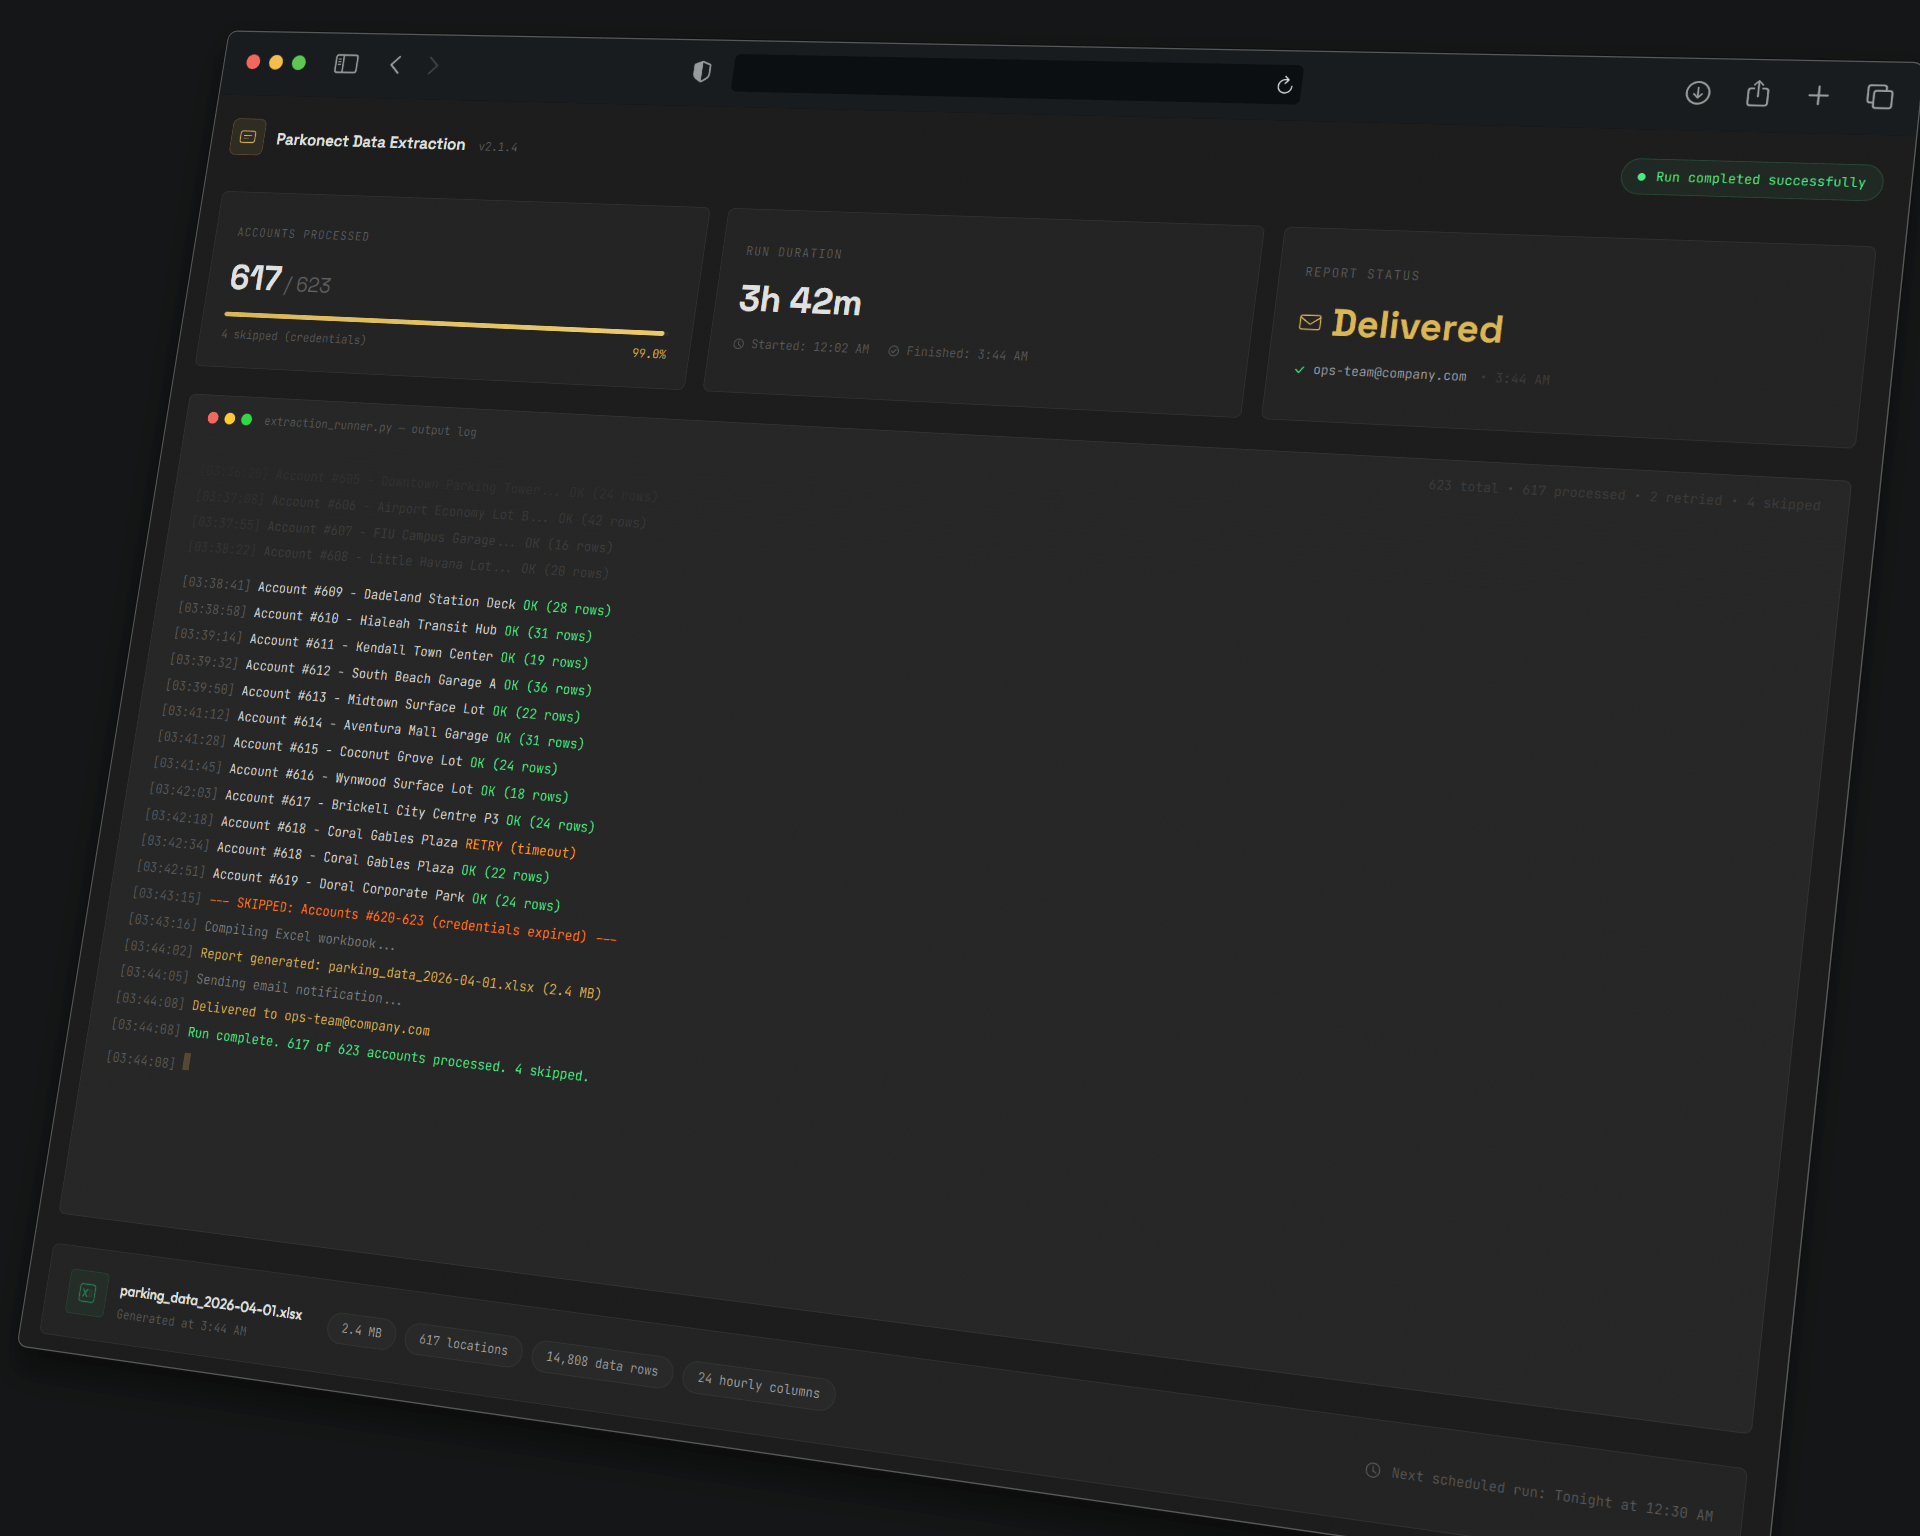Toggle the browser sidebar panel icon

(x=346, y=64)
